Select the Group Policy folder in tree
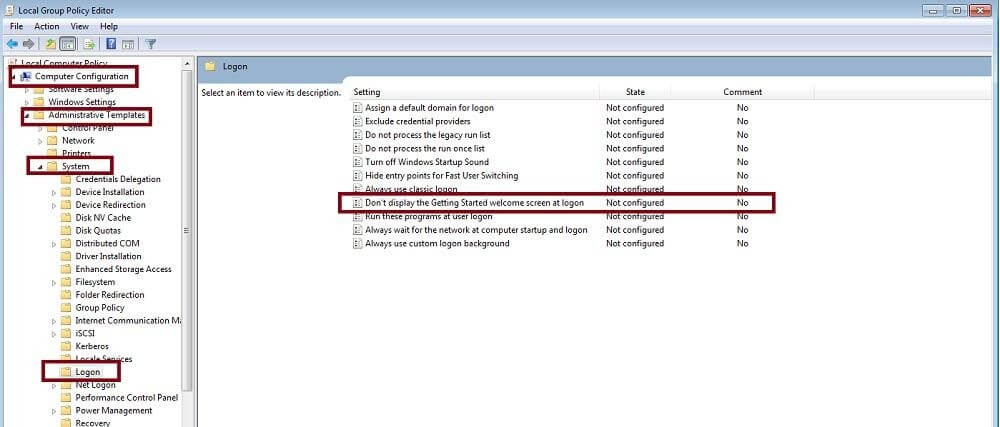1000x427 pixels. pos(100,308)
